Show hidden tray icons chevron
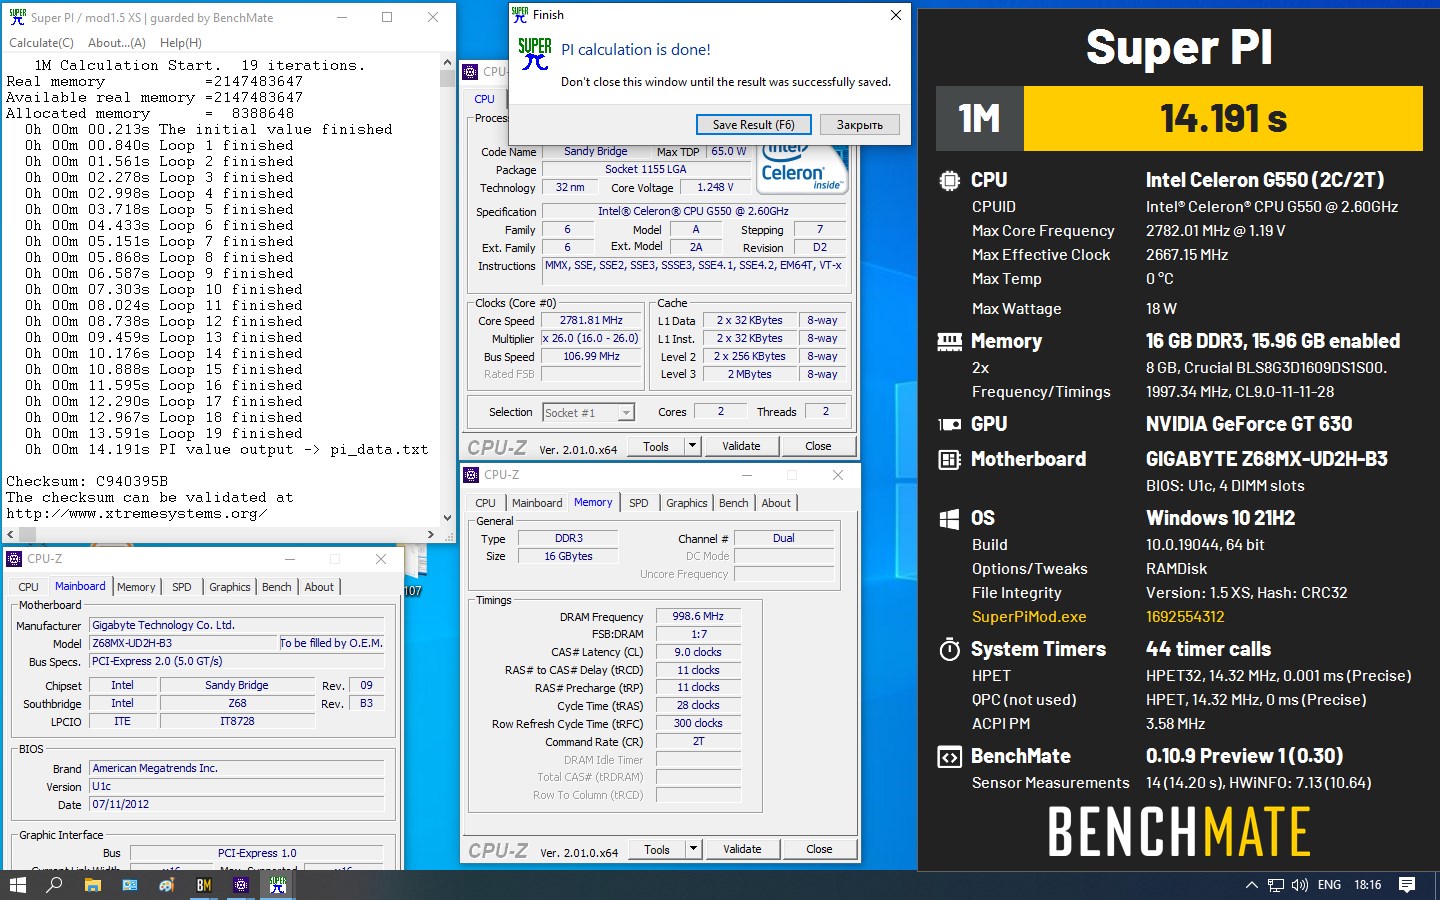The width and height of the screenshot is (1440, 900). point(1251,885)
